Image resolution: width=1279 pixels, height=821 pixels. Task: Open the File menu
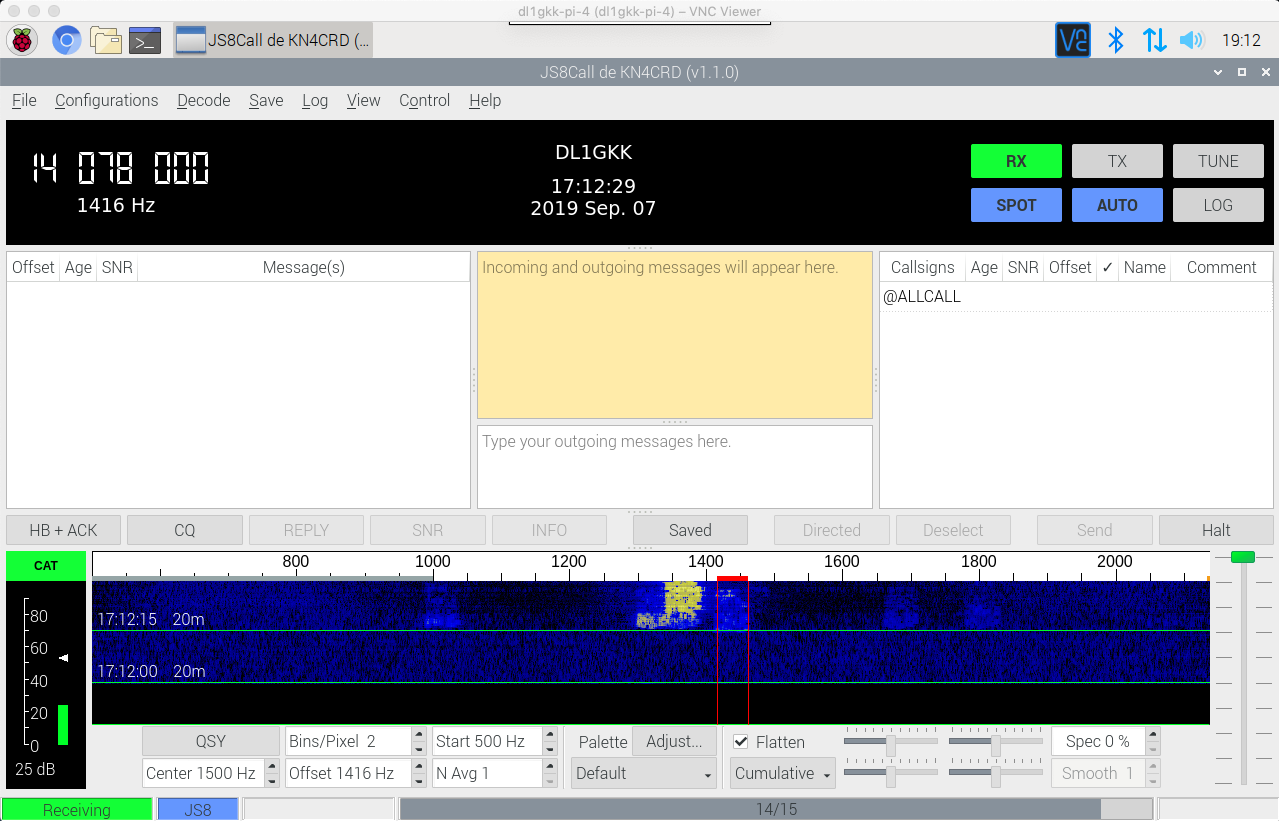pyautogui.click(x=24, y=100)
